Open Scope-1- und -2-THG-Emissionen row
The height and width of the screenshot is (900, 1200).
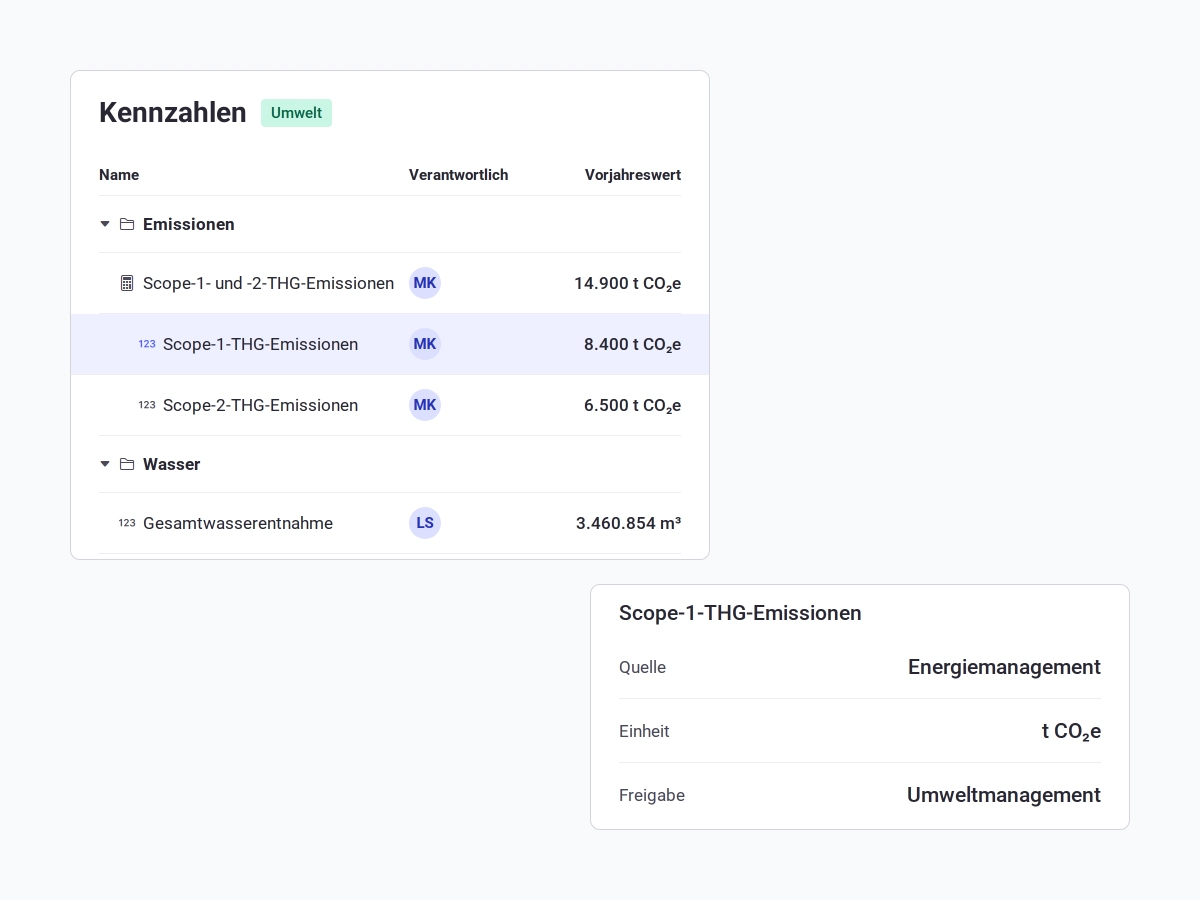click(390, 283)
